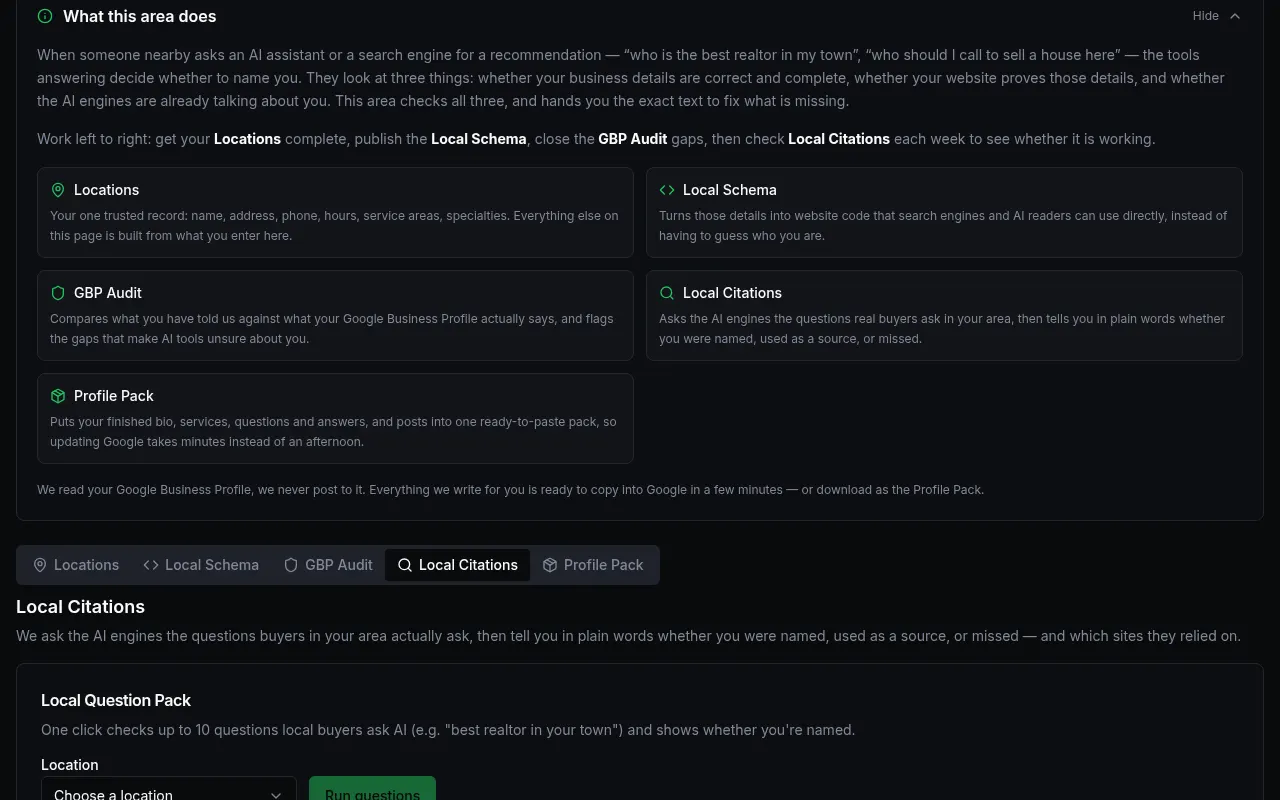Select the Local Citations tab
Screen dimensions: 1280x800
458,565
